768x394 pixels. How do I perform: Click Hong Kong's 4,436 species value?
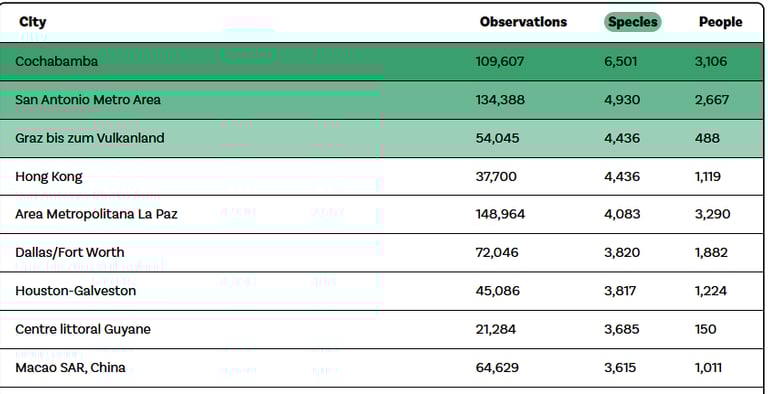coord(622,176)
